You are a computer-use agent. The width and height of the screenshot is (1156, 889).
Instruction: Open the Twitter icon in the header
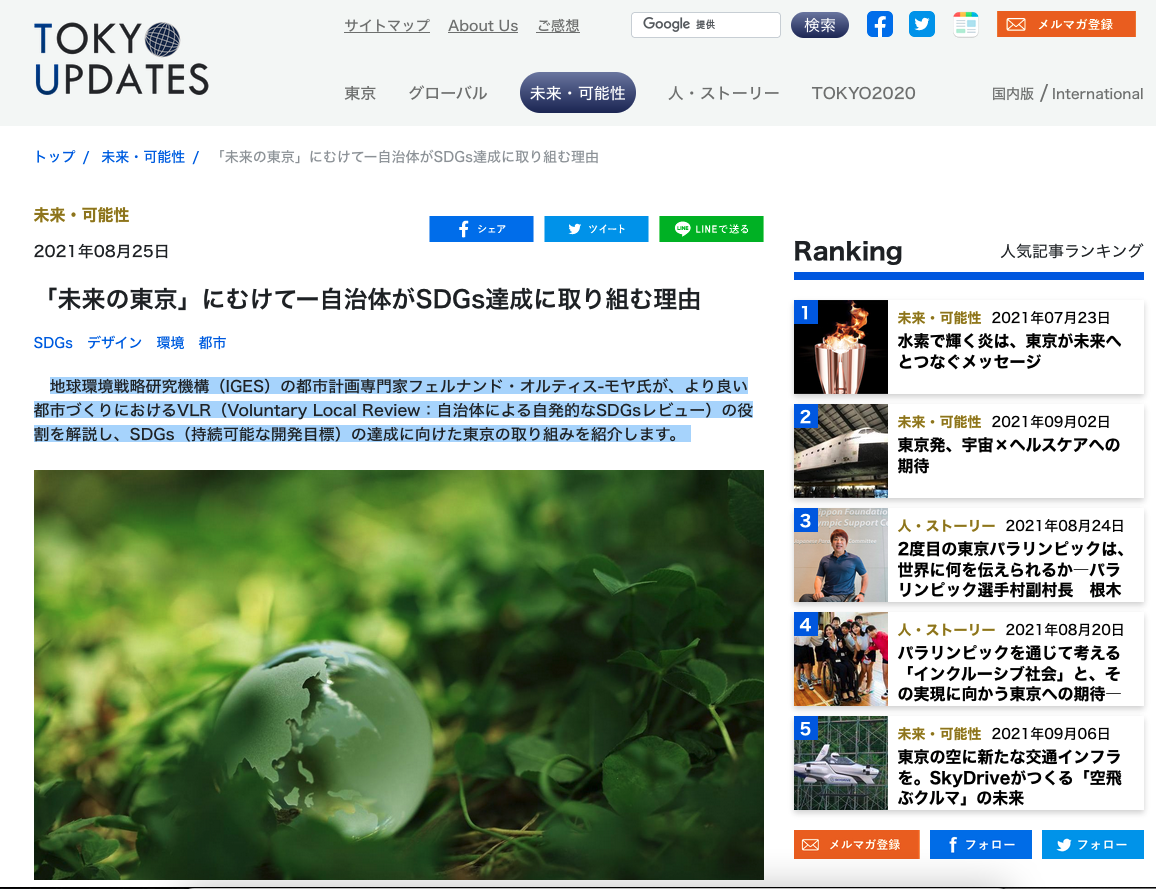(x=922, y=24)
